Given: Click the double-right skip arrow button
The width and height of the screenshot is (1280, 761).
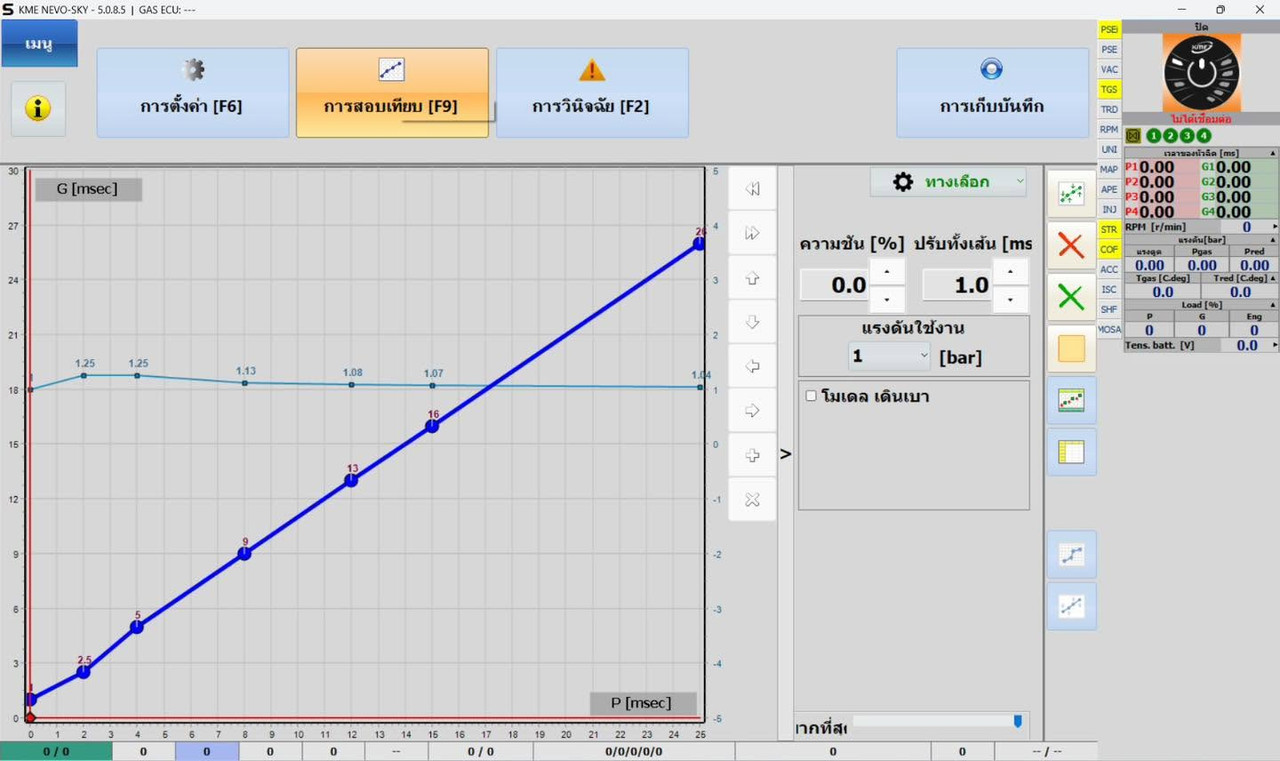Looking at the screenshot, I should pyautogui.click(x=753, y=233).
